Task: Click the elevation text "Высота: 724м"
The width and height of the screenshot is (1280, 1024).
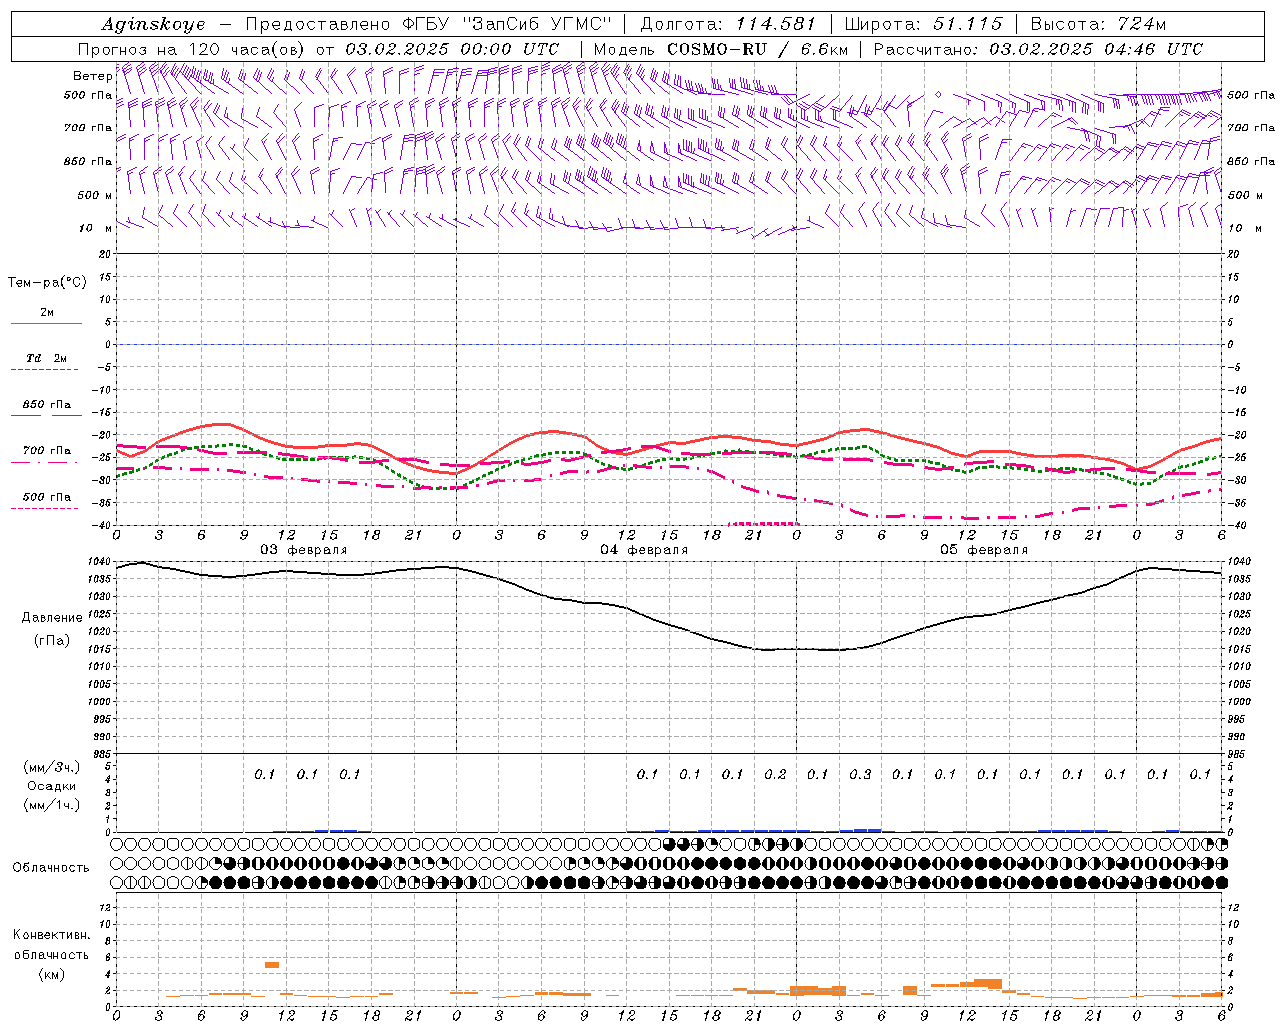Action: (x=1098, y=24)
